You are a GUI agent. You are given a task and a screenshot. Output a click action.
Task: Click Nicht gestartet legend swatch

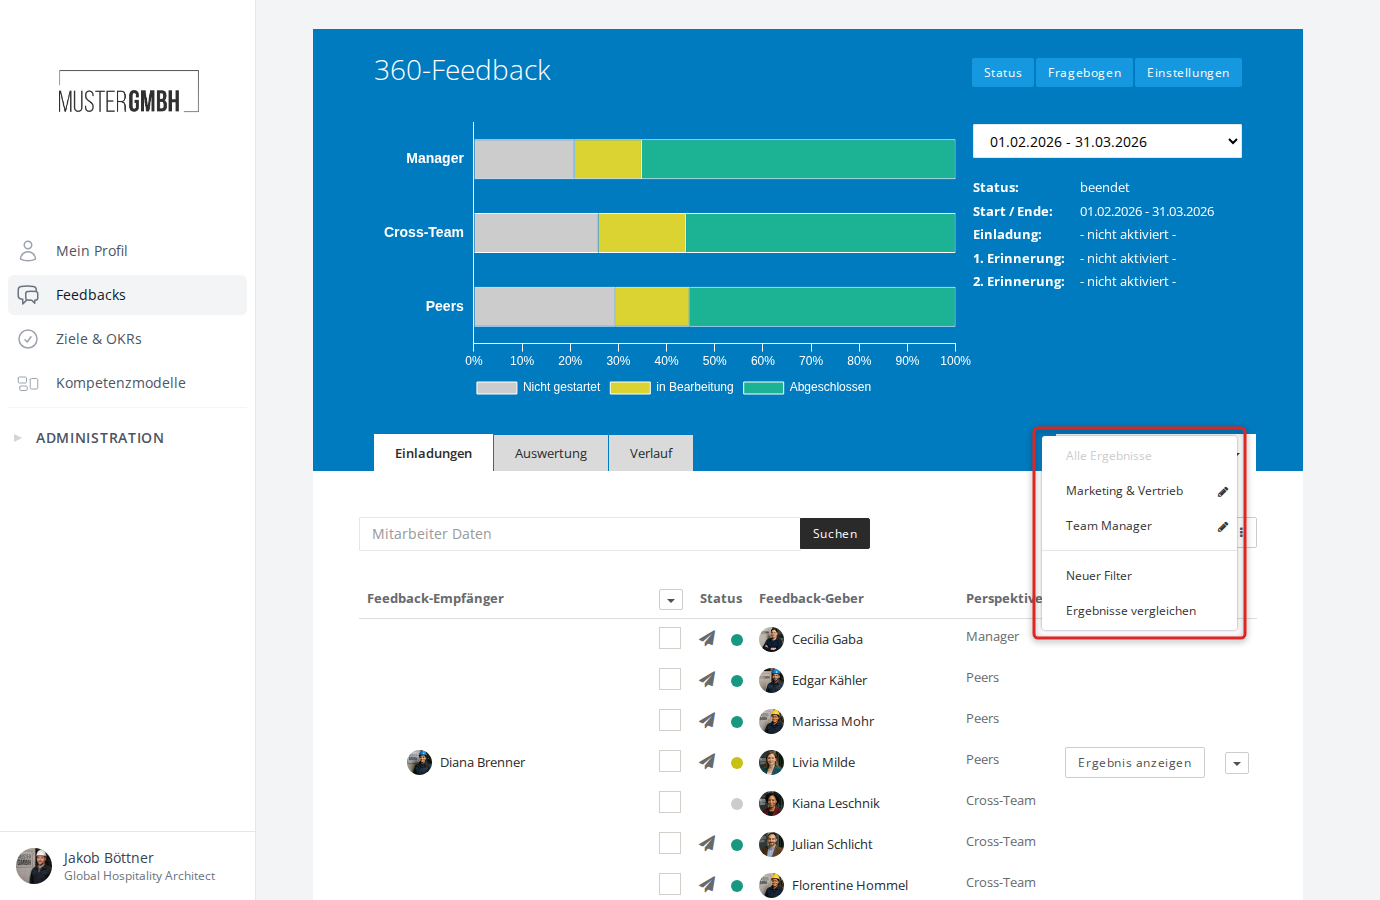point(496,388)
